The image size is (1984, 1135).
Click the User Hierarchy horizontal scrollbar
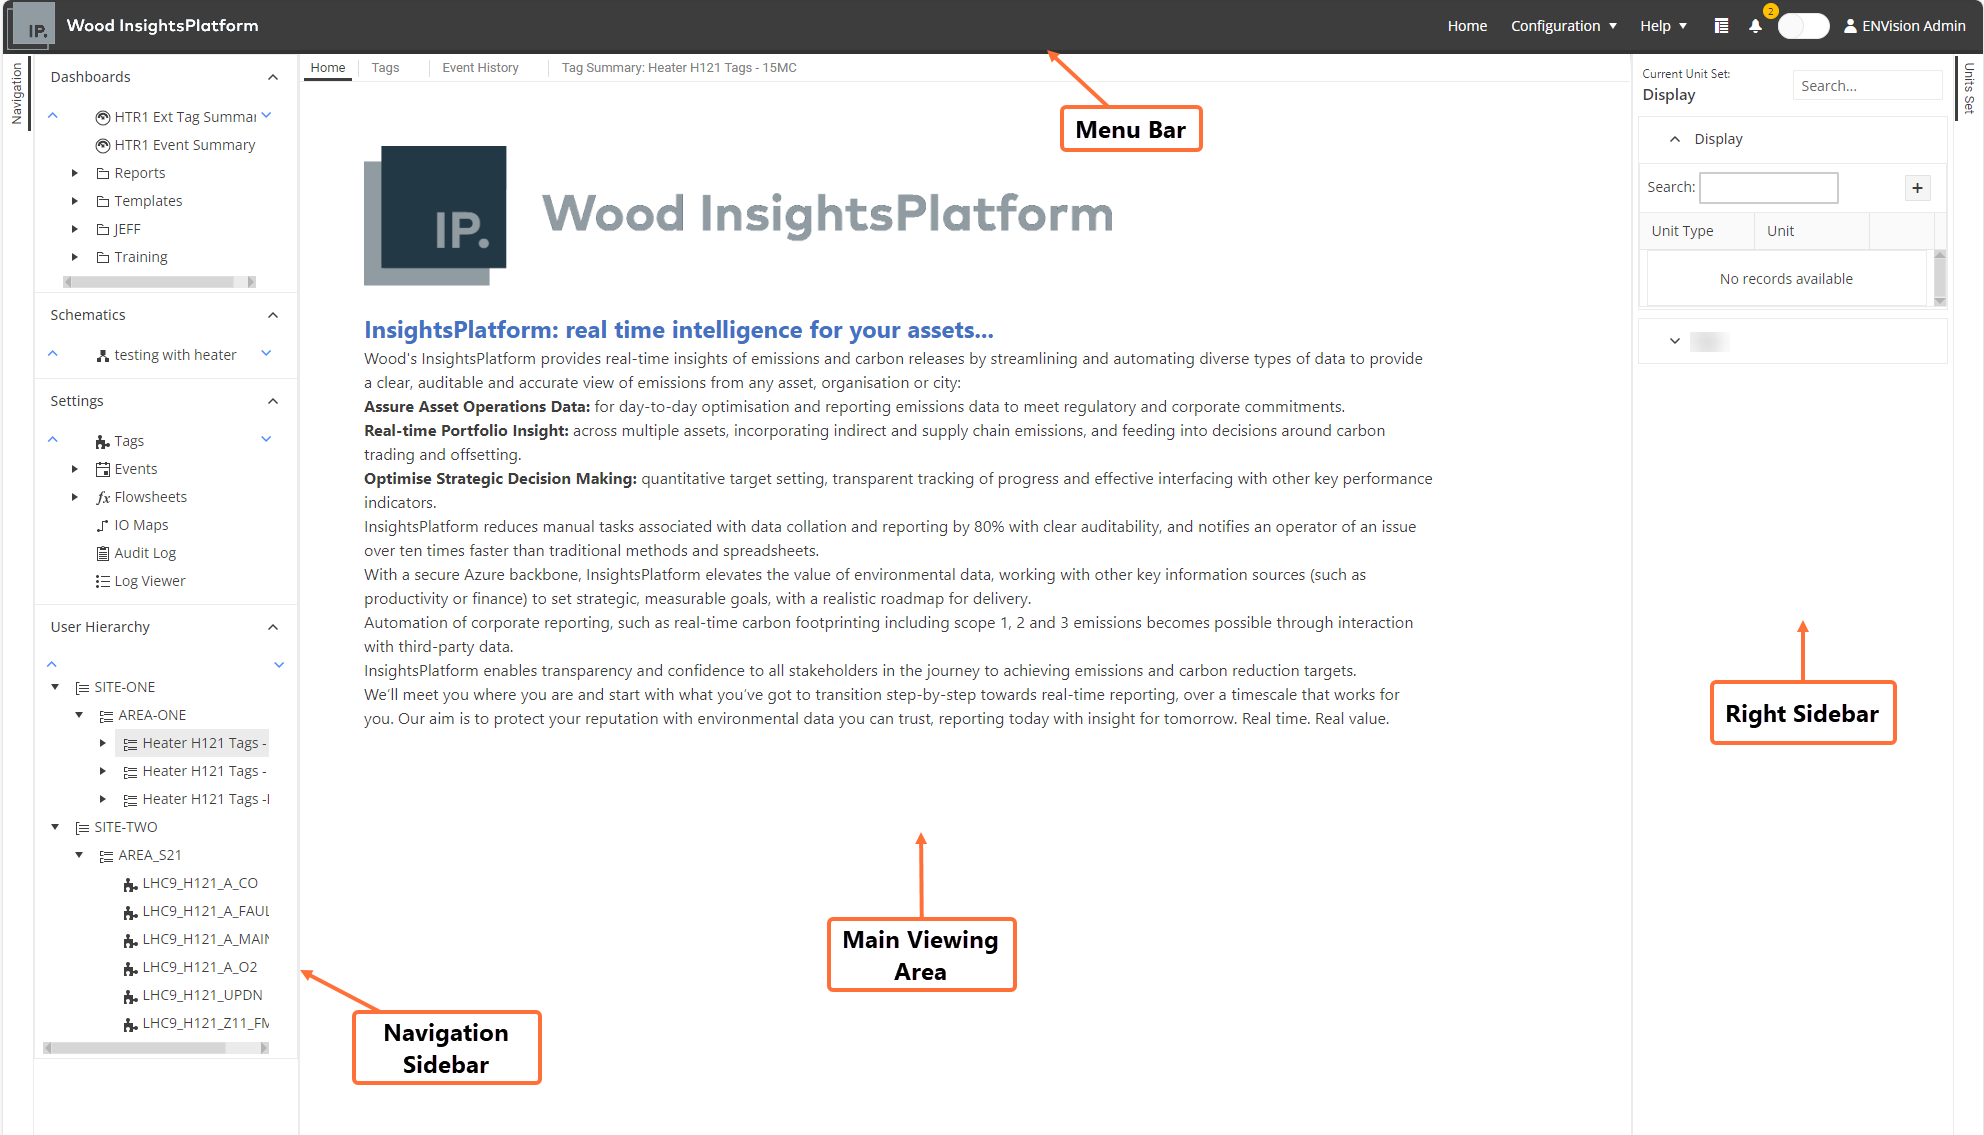click(156, 1048)
